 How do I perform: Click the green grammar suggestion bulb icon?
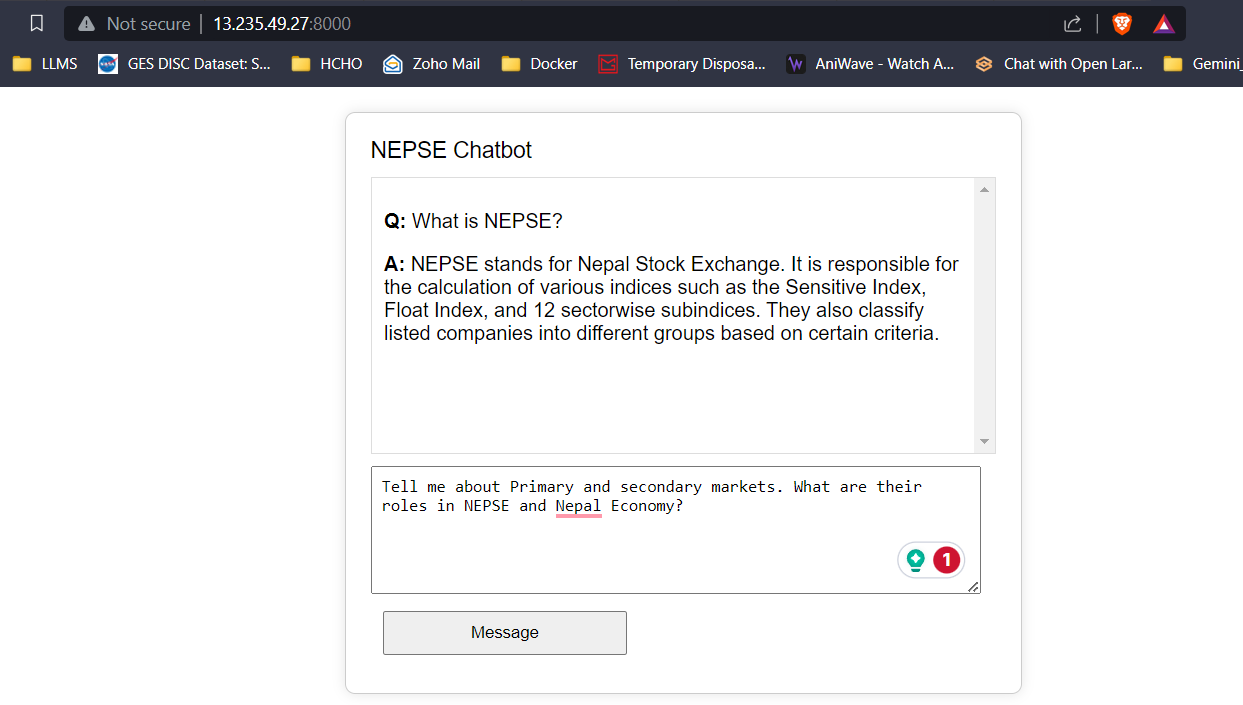[x=915, y=560]
